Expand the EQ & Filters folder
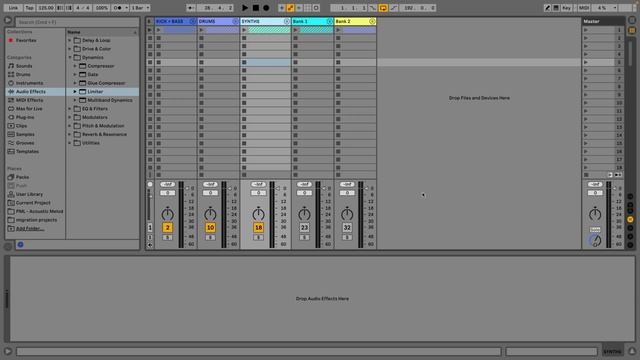This screenshot has width=640, height=360. click(70, 109)
